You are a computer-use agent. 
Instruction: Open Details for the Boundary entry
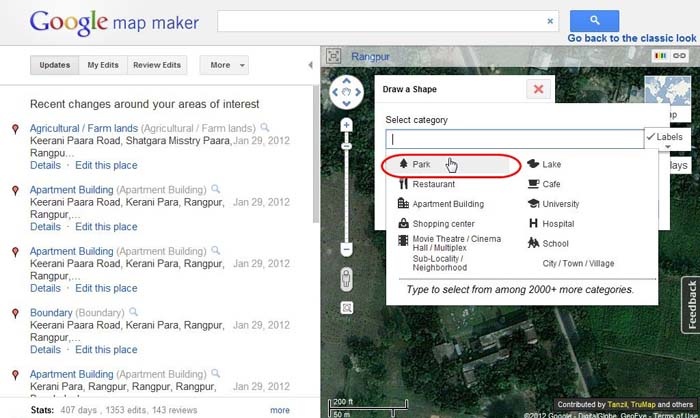coord(45,350)
